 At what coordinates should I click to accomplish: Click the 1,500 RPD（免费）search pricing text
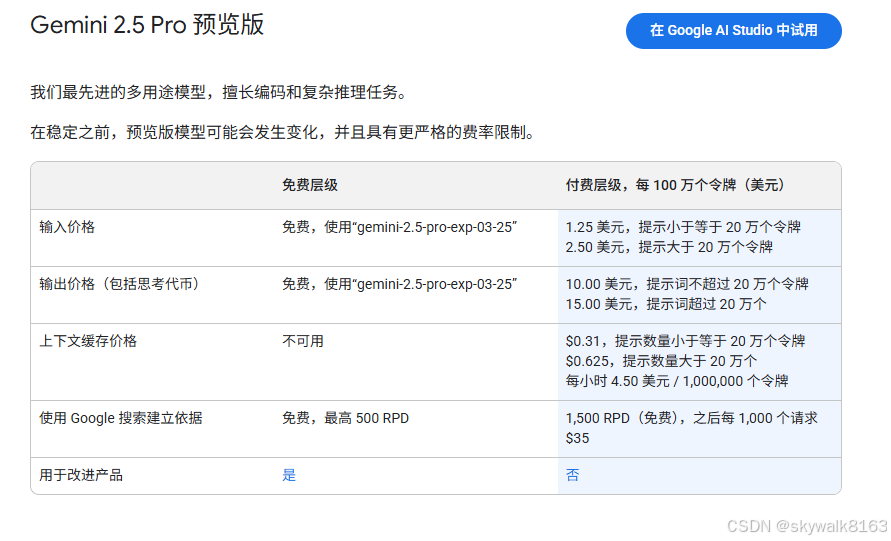point(692,418)
